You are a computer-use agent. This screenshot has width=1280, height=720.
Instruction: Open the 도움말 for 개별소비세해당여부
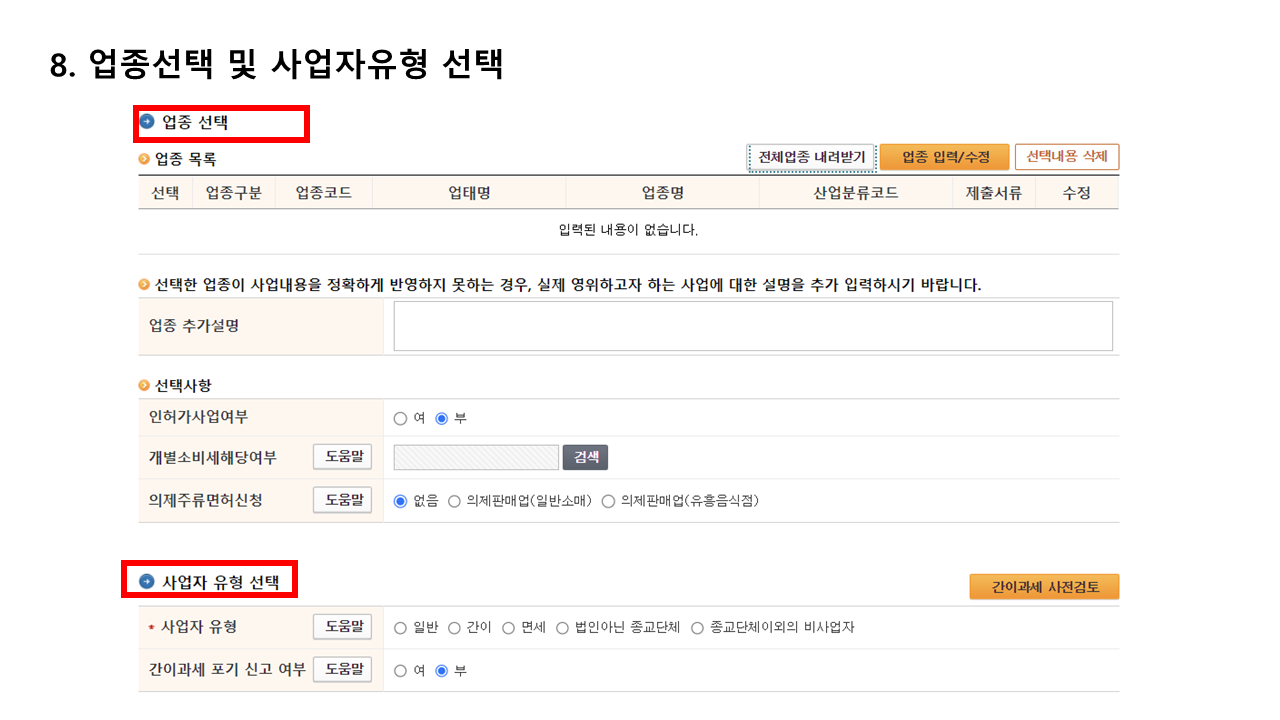(342, 456)
